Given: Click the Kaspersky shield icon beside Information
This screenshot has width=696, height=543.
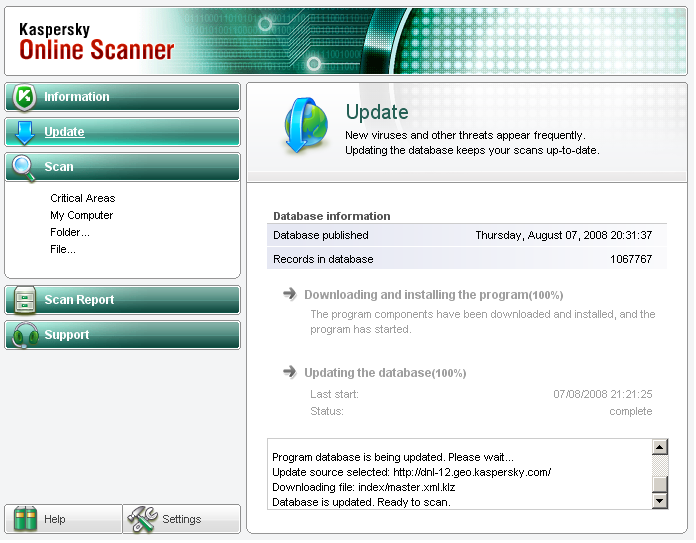Looking at the screenshot, I should [24, 97].
